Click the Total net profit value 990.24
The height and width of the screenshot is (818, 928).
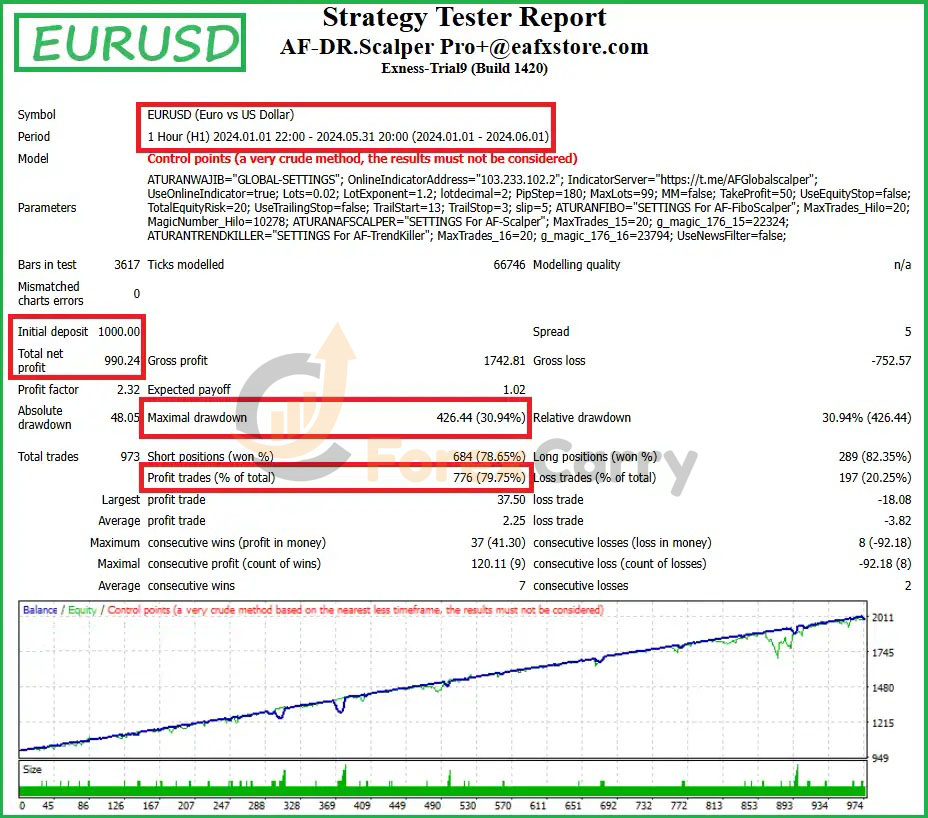click(122, 361)
